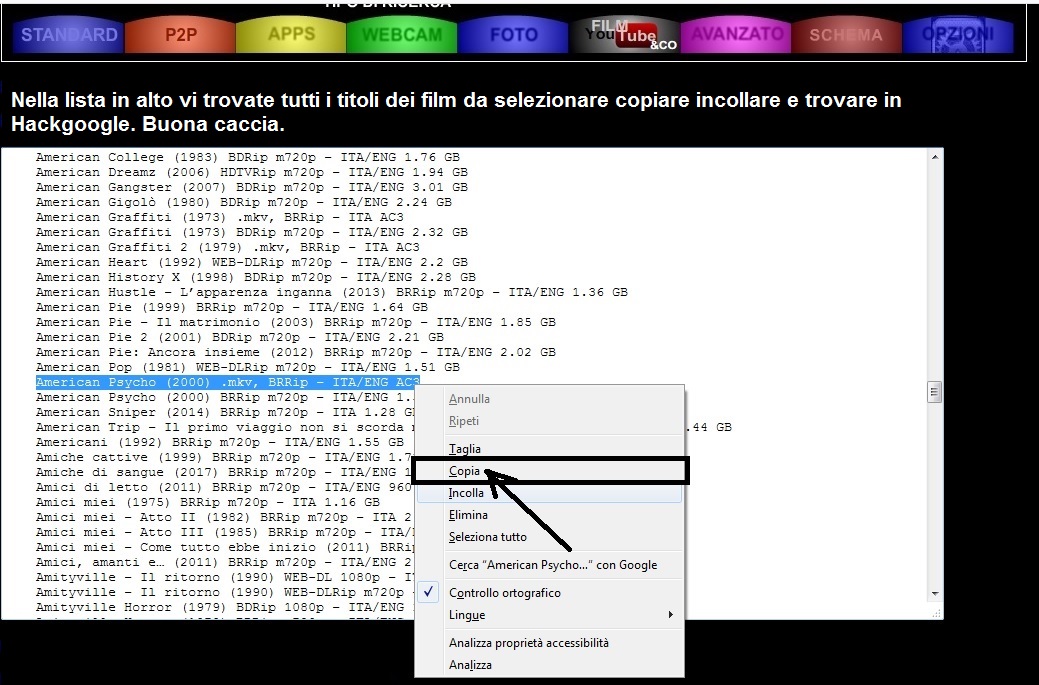This screenshot has height=685, width=1039.
Task: Click the line "Amityville Horror (1979)"
Action: pyautogui.click(x=225, y=607)
